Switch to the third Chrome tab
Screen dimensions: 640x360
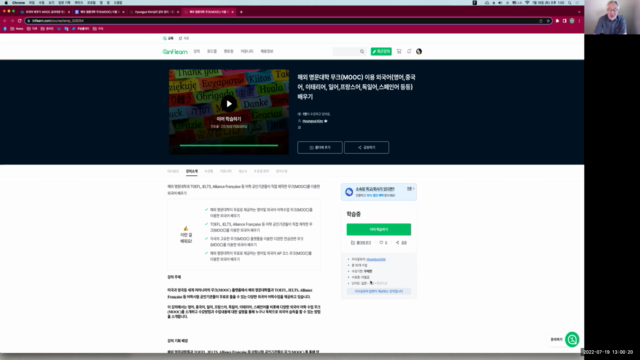pyautogui.click(x=154, y=12)
